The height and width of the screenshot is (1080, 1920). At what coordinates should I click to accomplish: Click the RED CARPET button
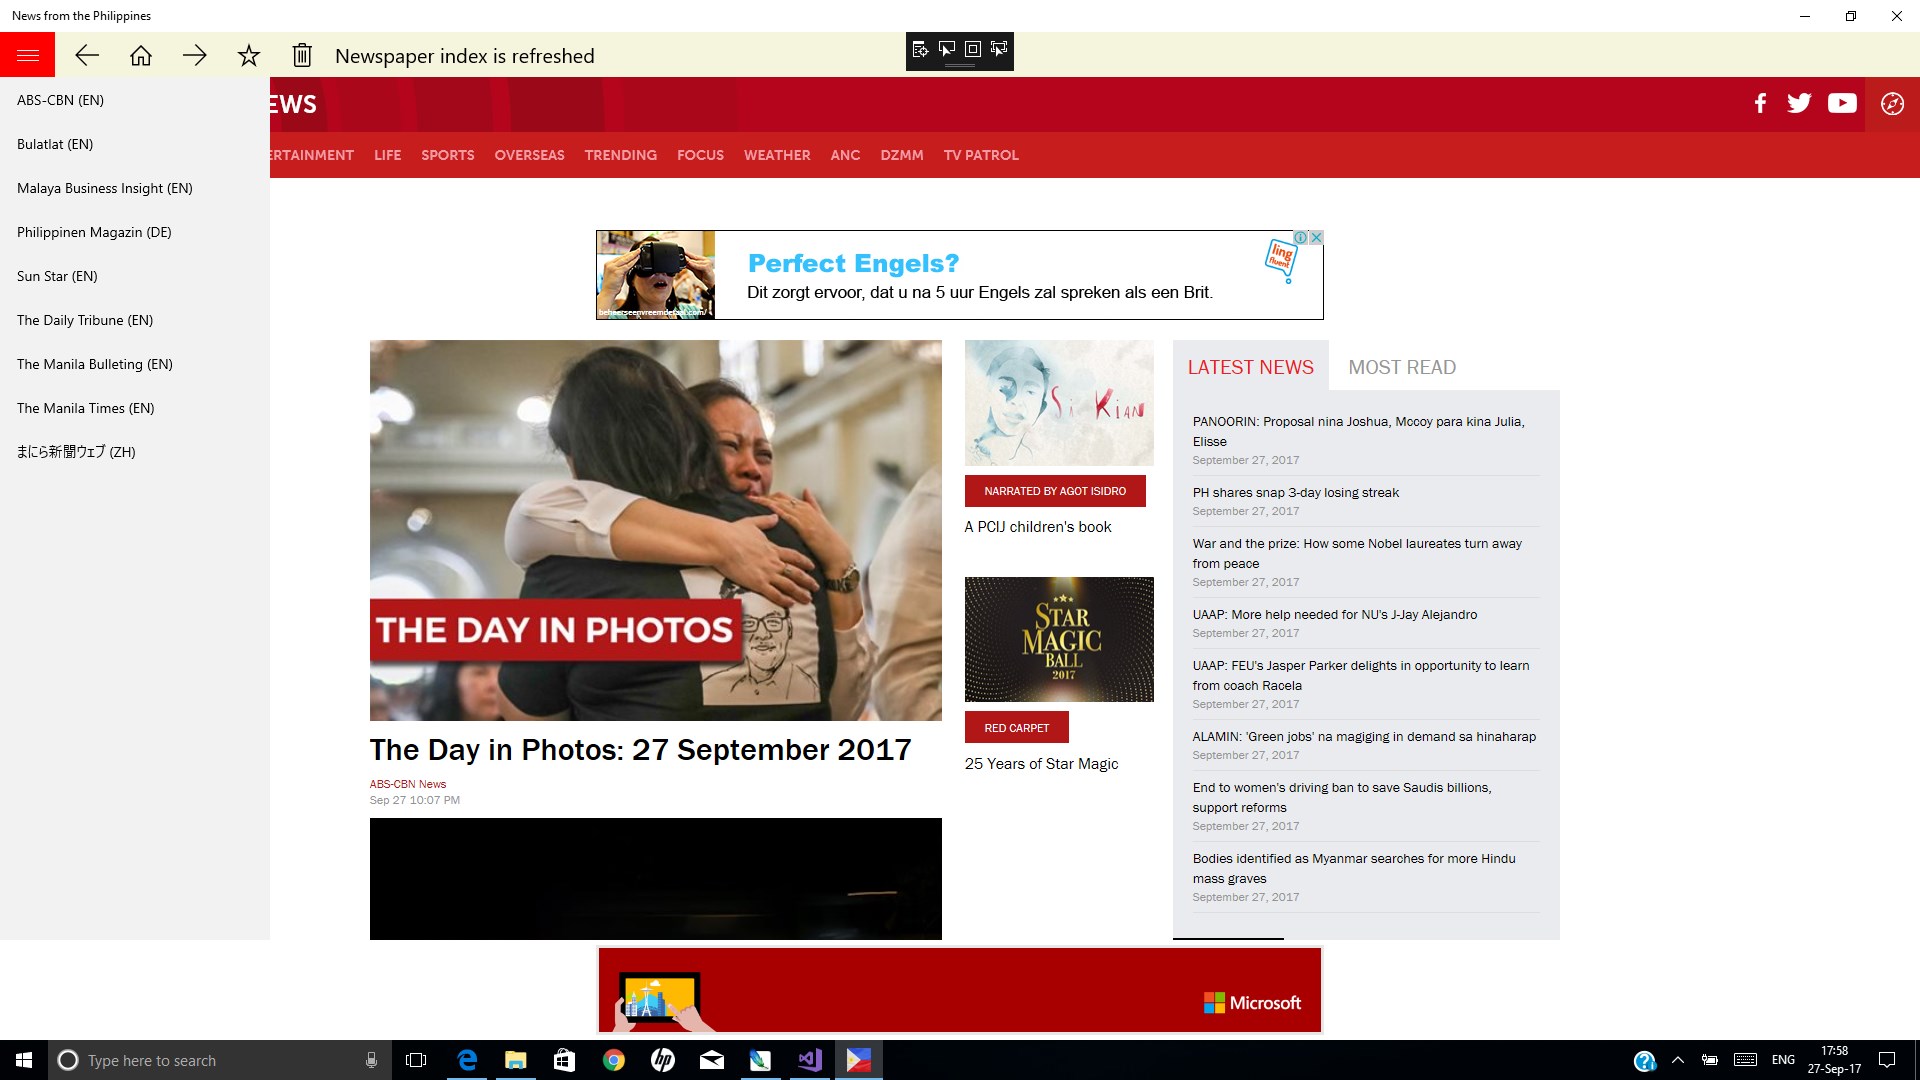pos(1016,728)
